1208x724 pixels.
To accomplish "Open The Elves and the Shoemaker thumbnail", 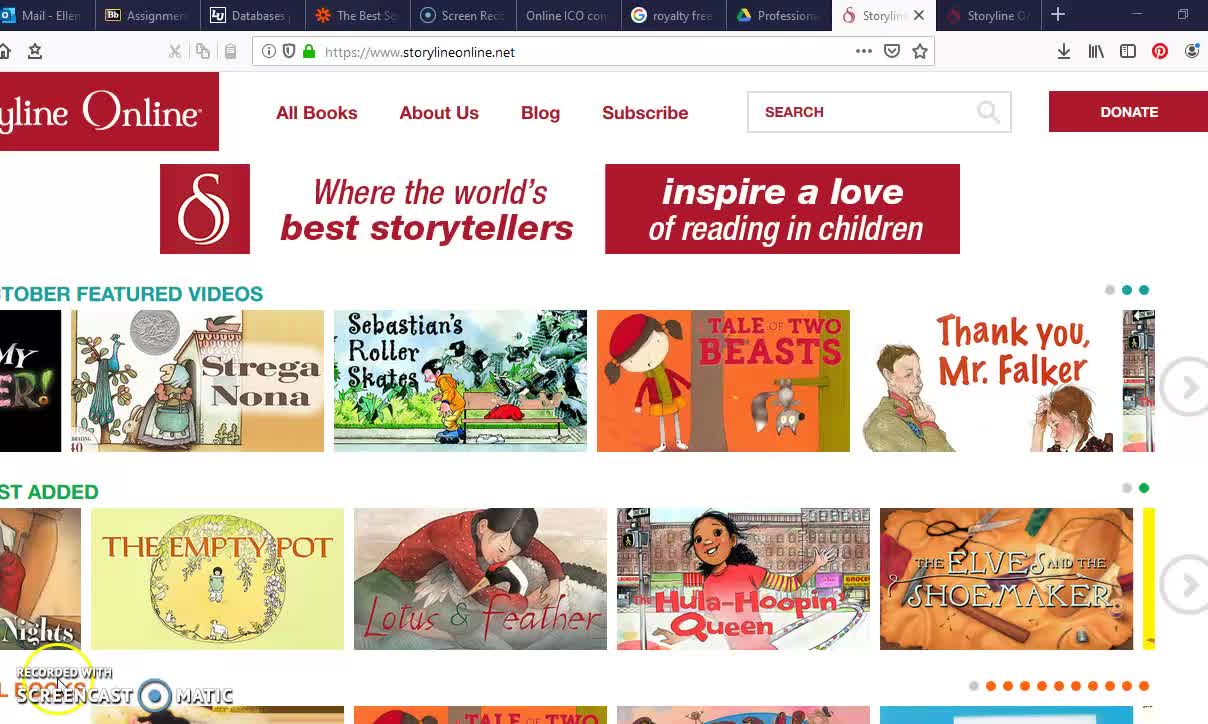I will point(1006,579).
